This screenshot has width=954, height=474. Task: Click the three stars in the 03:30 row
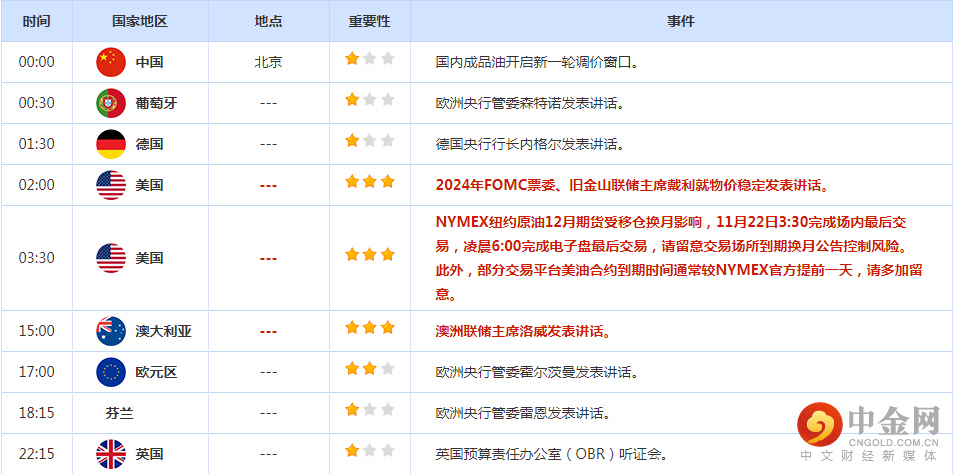[x=370, y=255]
